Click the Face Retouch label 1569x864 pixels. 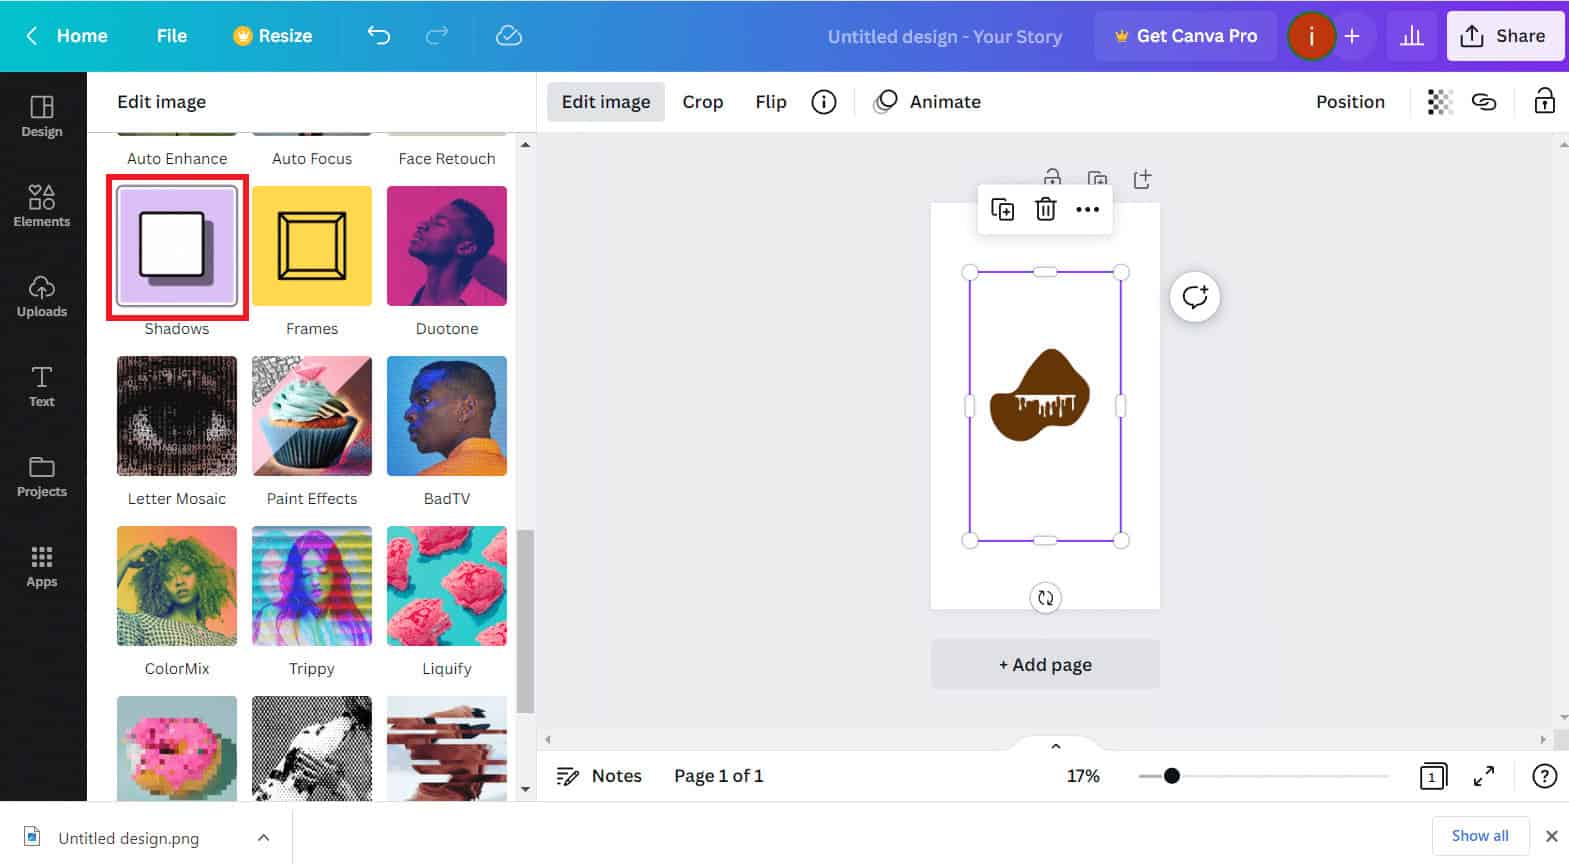(447, 159)
